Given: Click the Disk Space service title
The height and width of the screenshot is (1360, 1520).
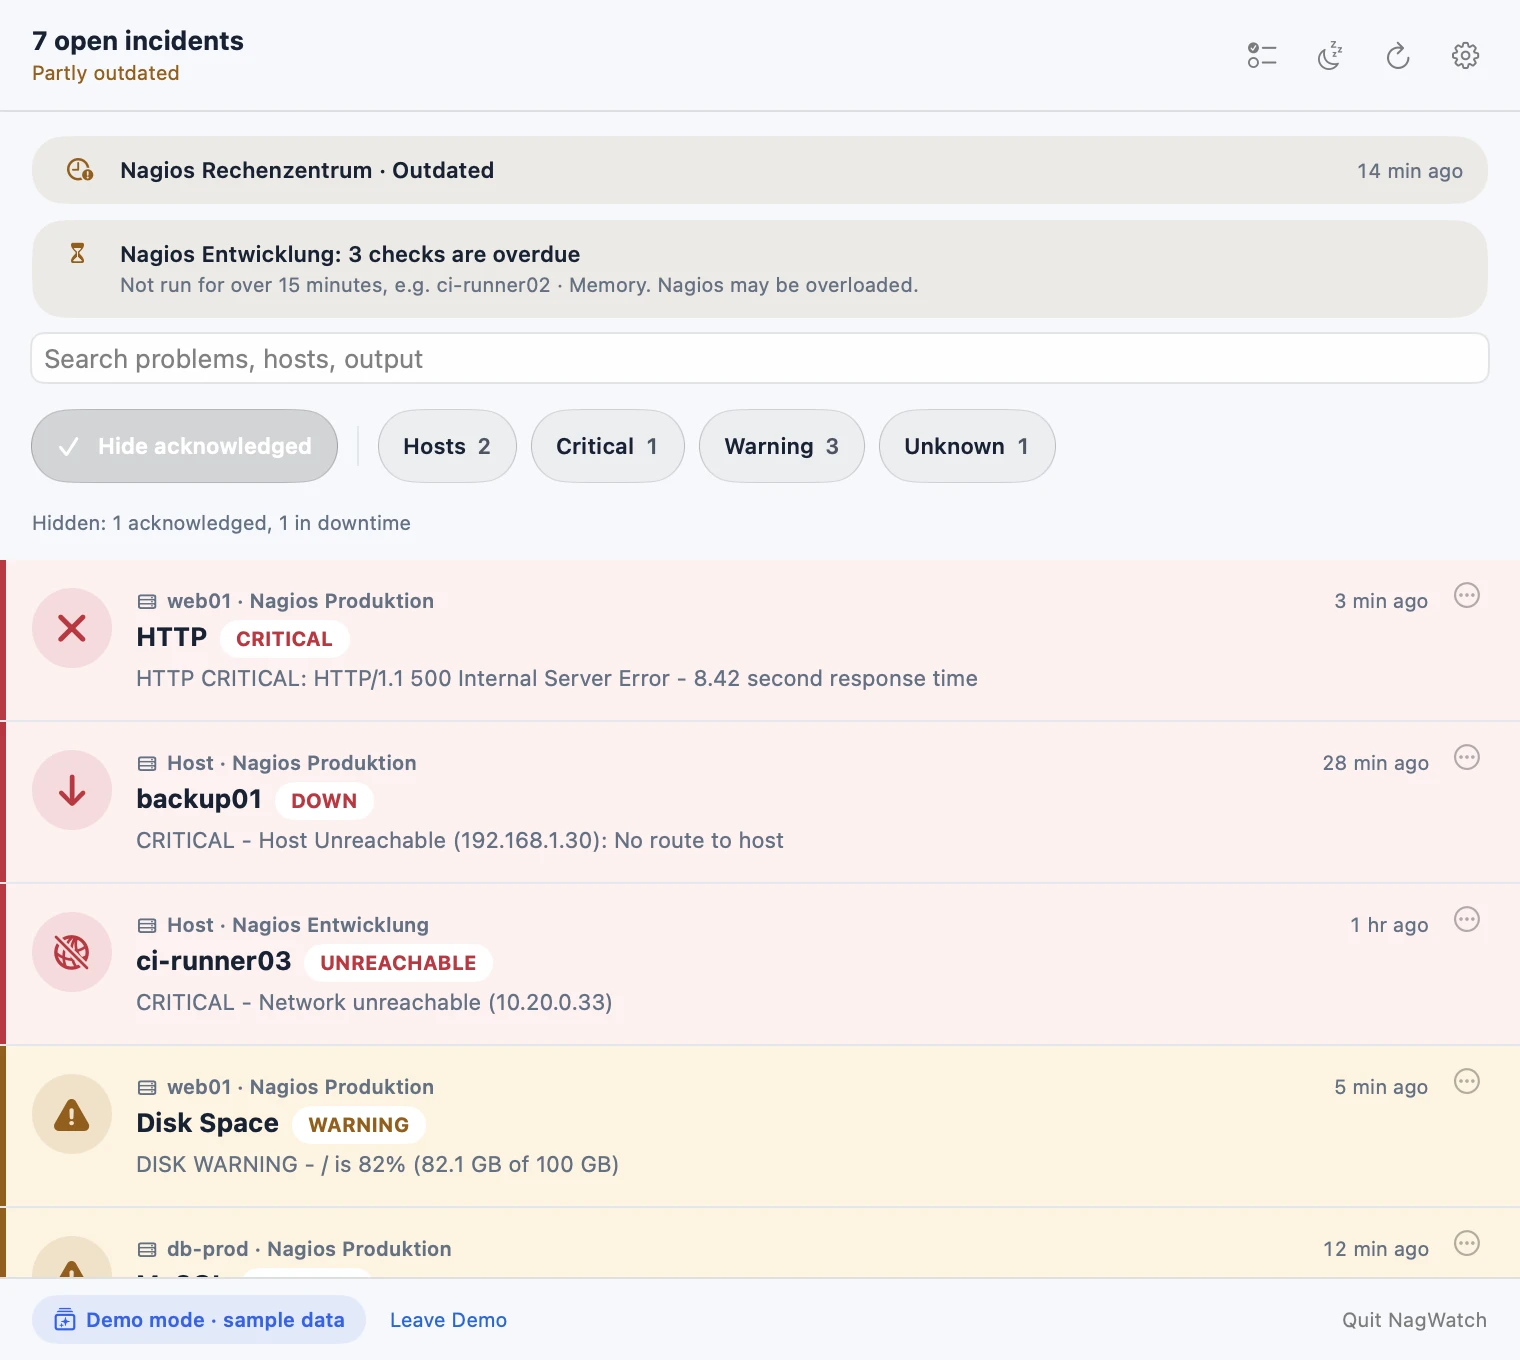Looking at the screenshot, I should coord(208,1123).
